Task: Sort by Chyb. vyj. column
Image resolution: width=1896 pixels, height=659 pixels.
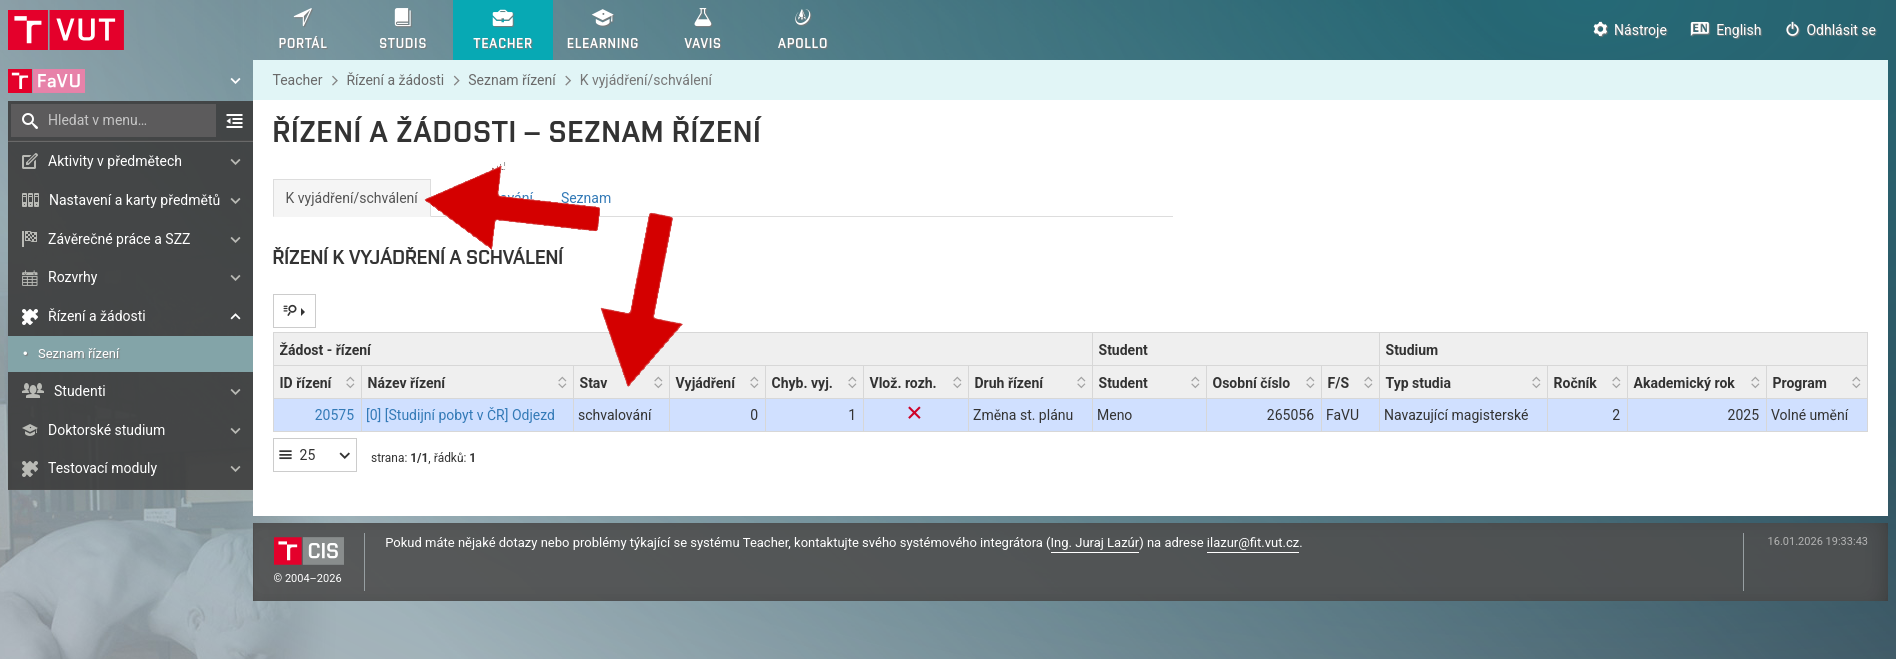Action: (x=814, y=383)
